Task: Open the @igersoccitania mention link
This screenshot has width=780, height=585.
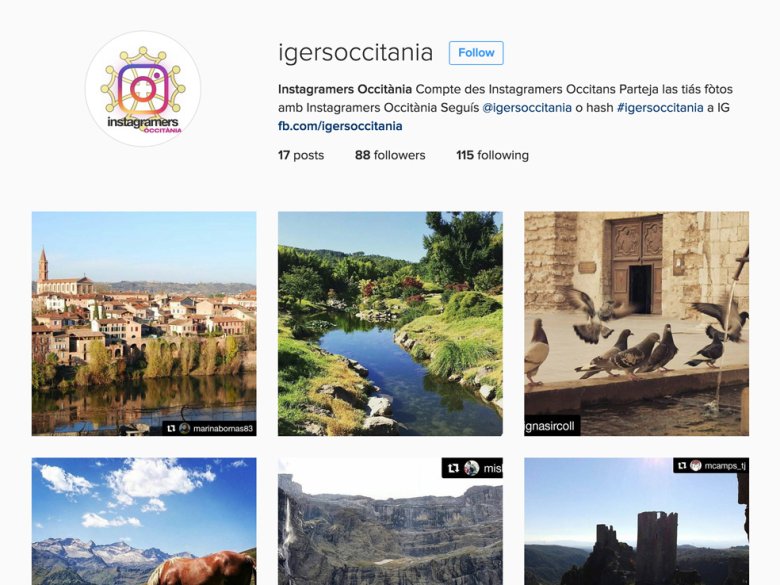Action: [x=527, y=107]
